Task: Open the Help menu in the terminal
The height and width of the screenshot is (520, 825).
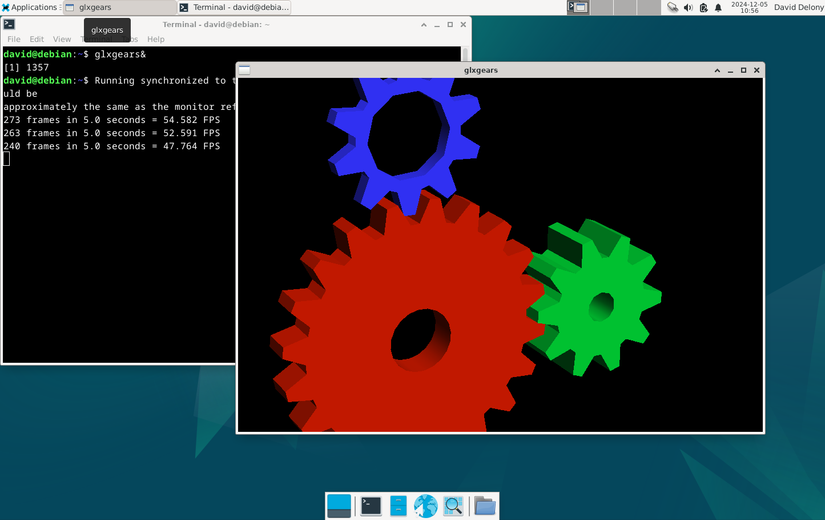Action: pos(155,39)
